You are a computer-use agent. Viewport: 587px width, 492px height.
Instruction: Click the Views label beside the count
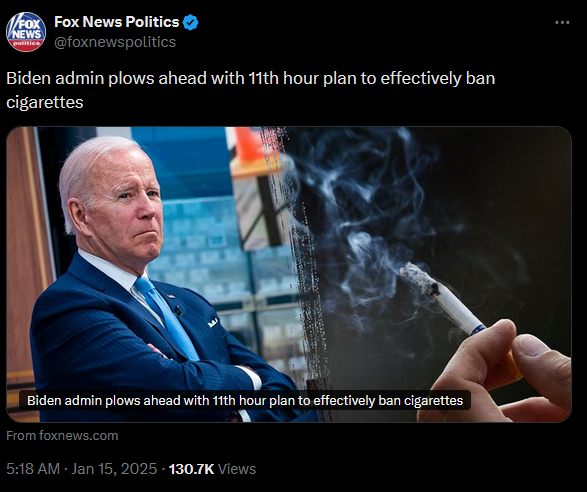point(237,469)
